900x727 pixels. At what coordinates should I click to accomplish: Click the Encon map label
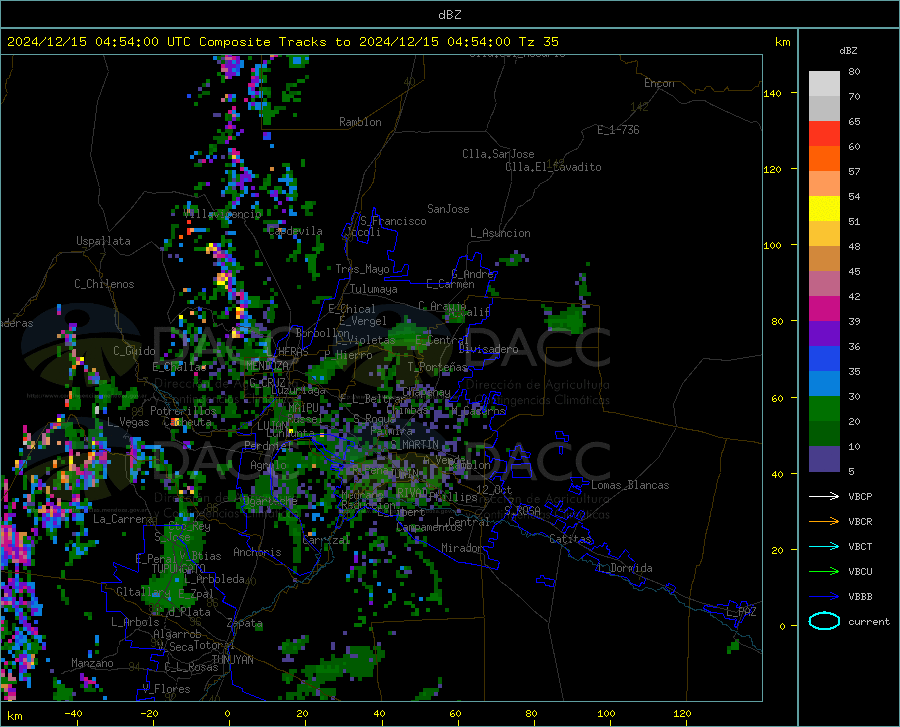[x=659, y=83]
